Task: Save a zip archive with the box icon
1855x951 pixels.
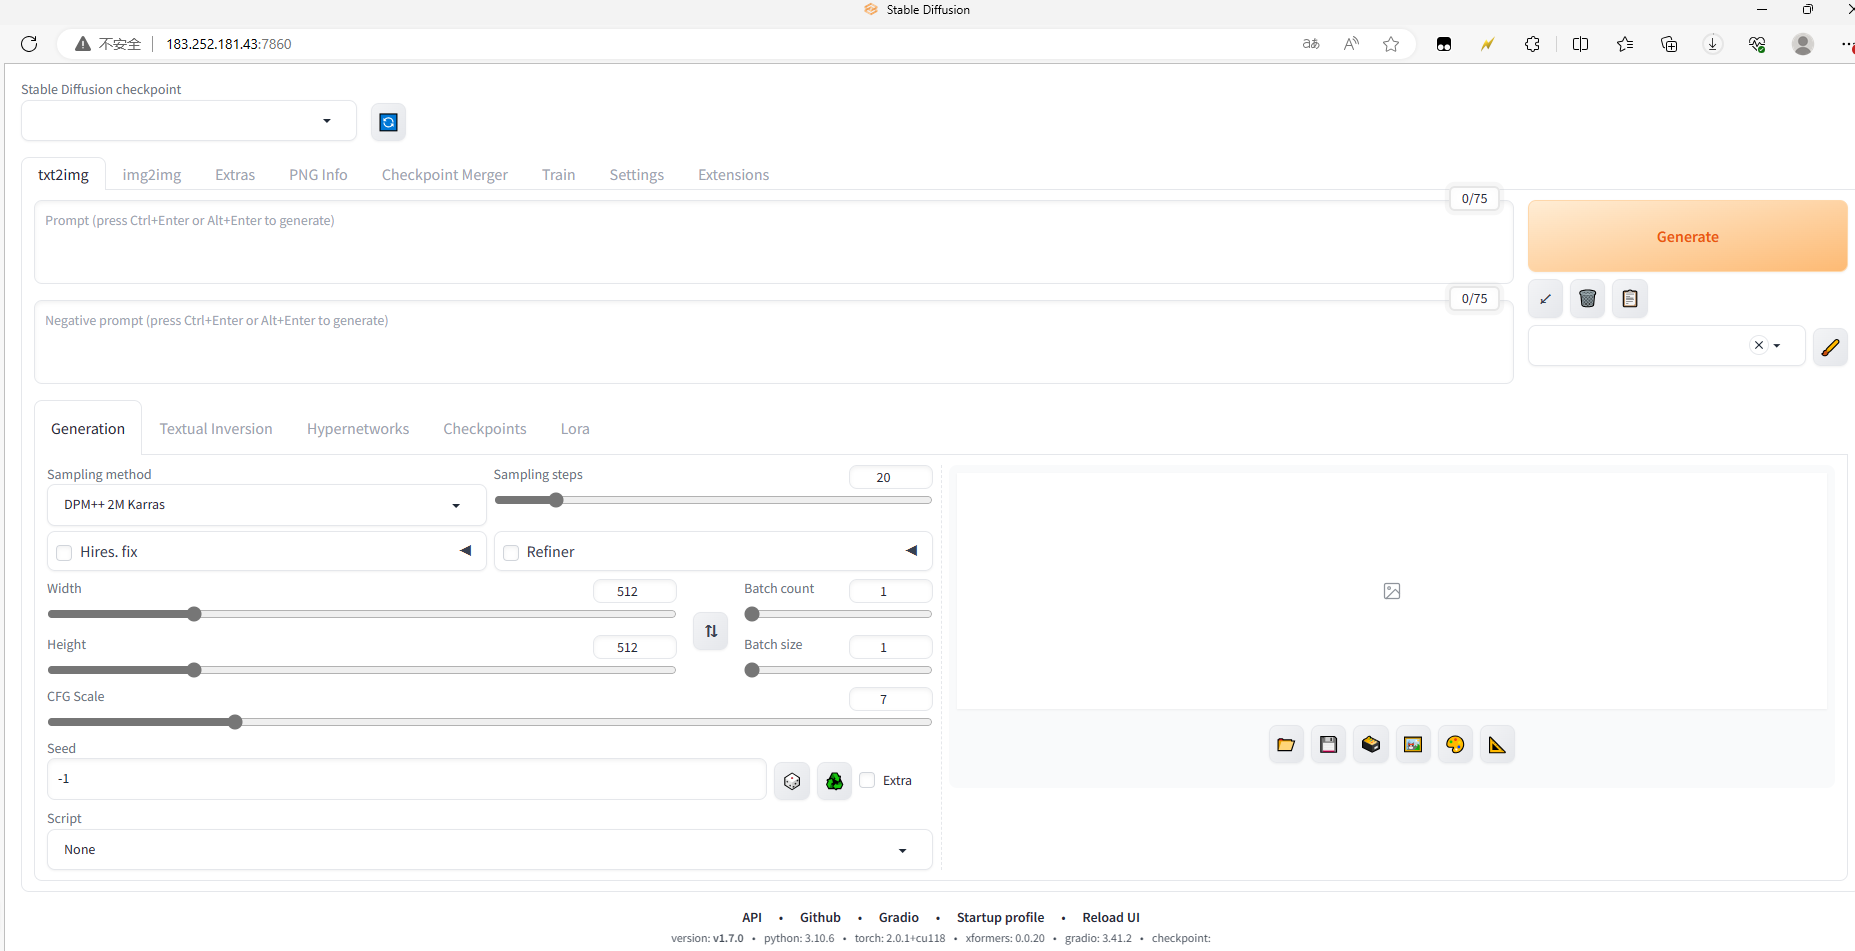Action: coord(1371,744)
